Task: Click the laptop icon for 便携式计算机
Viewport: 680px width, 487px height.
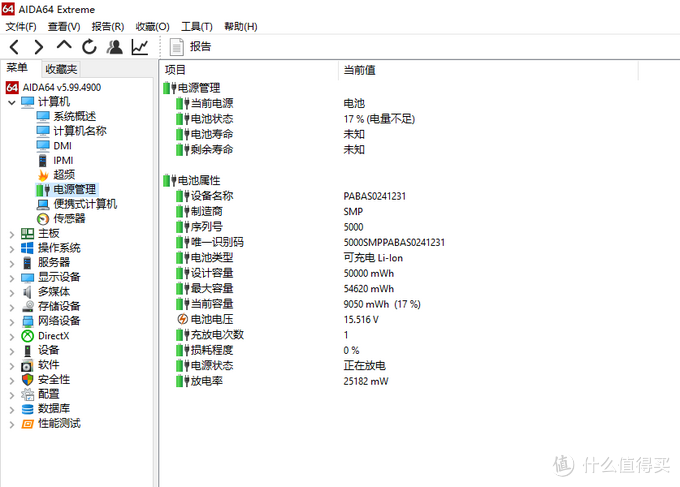Action: [43, 204]
